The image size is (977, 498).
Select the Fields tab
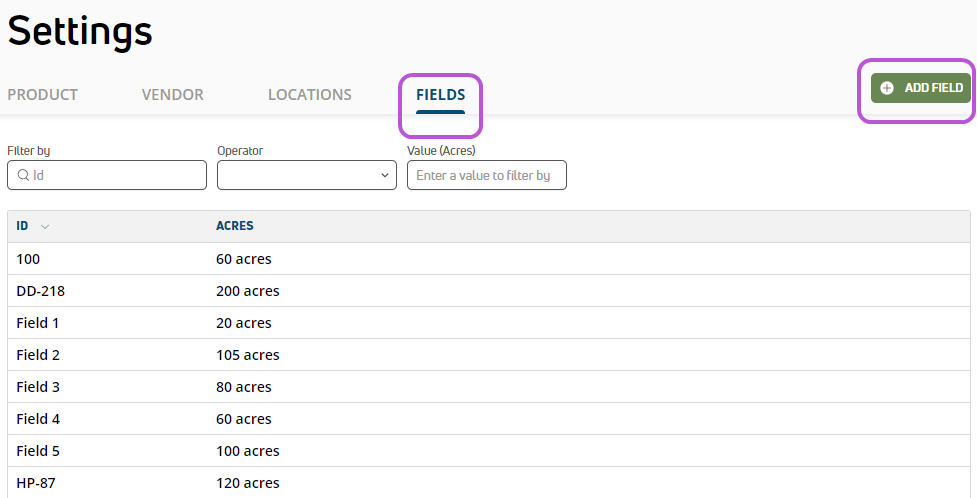point(441,95)
